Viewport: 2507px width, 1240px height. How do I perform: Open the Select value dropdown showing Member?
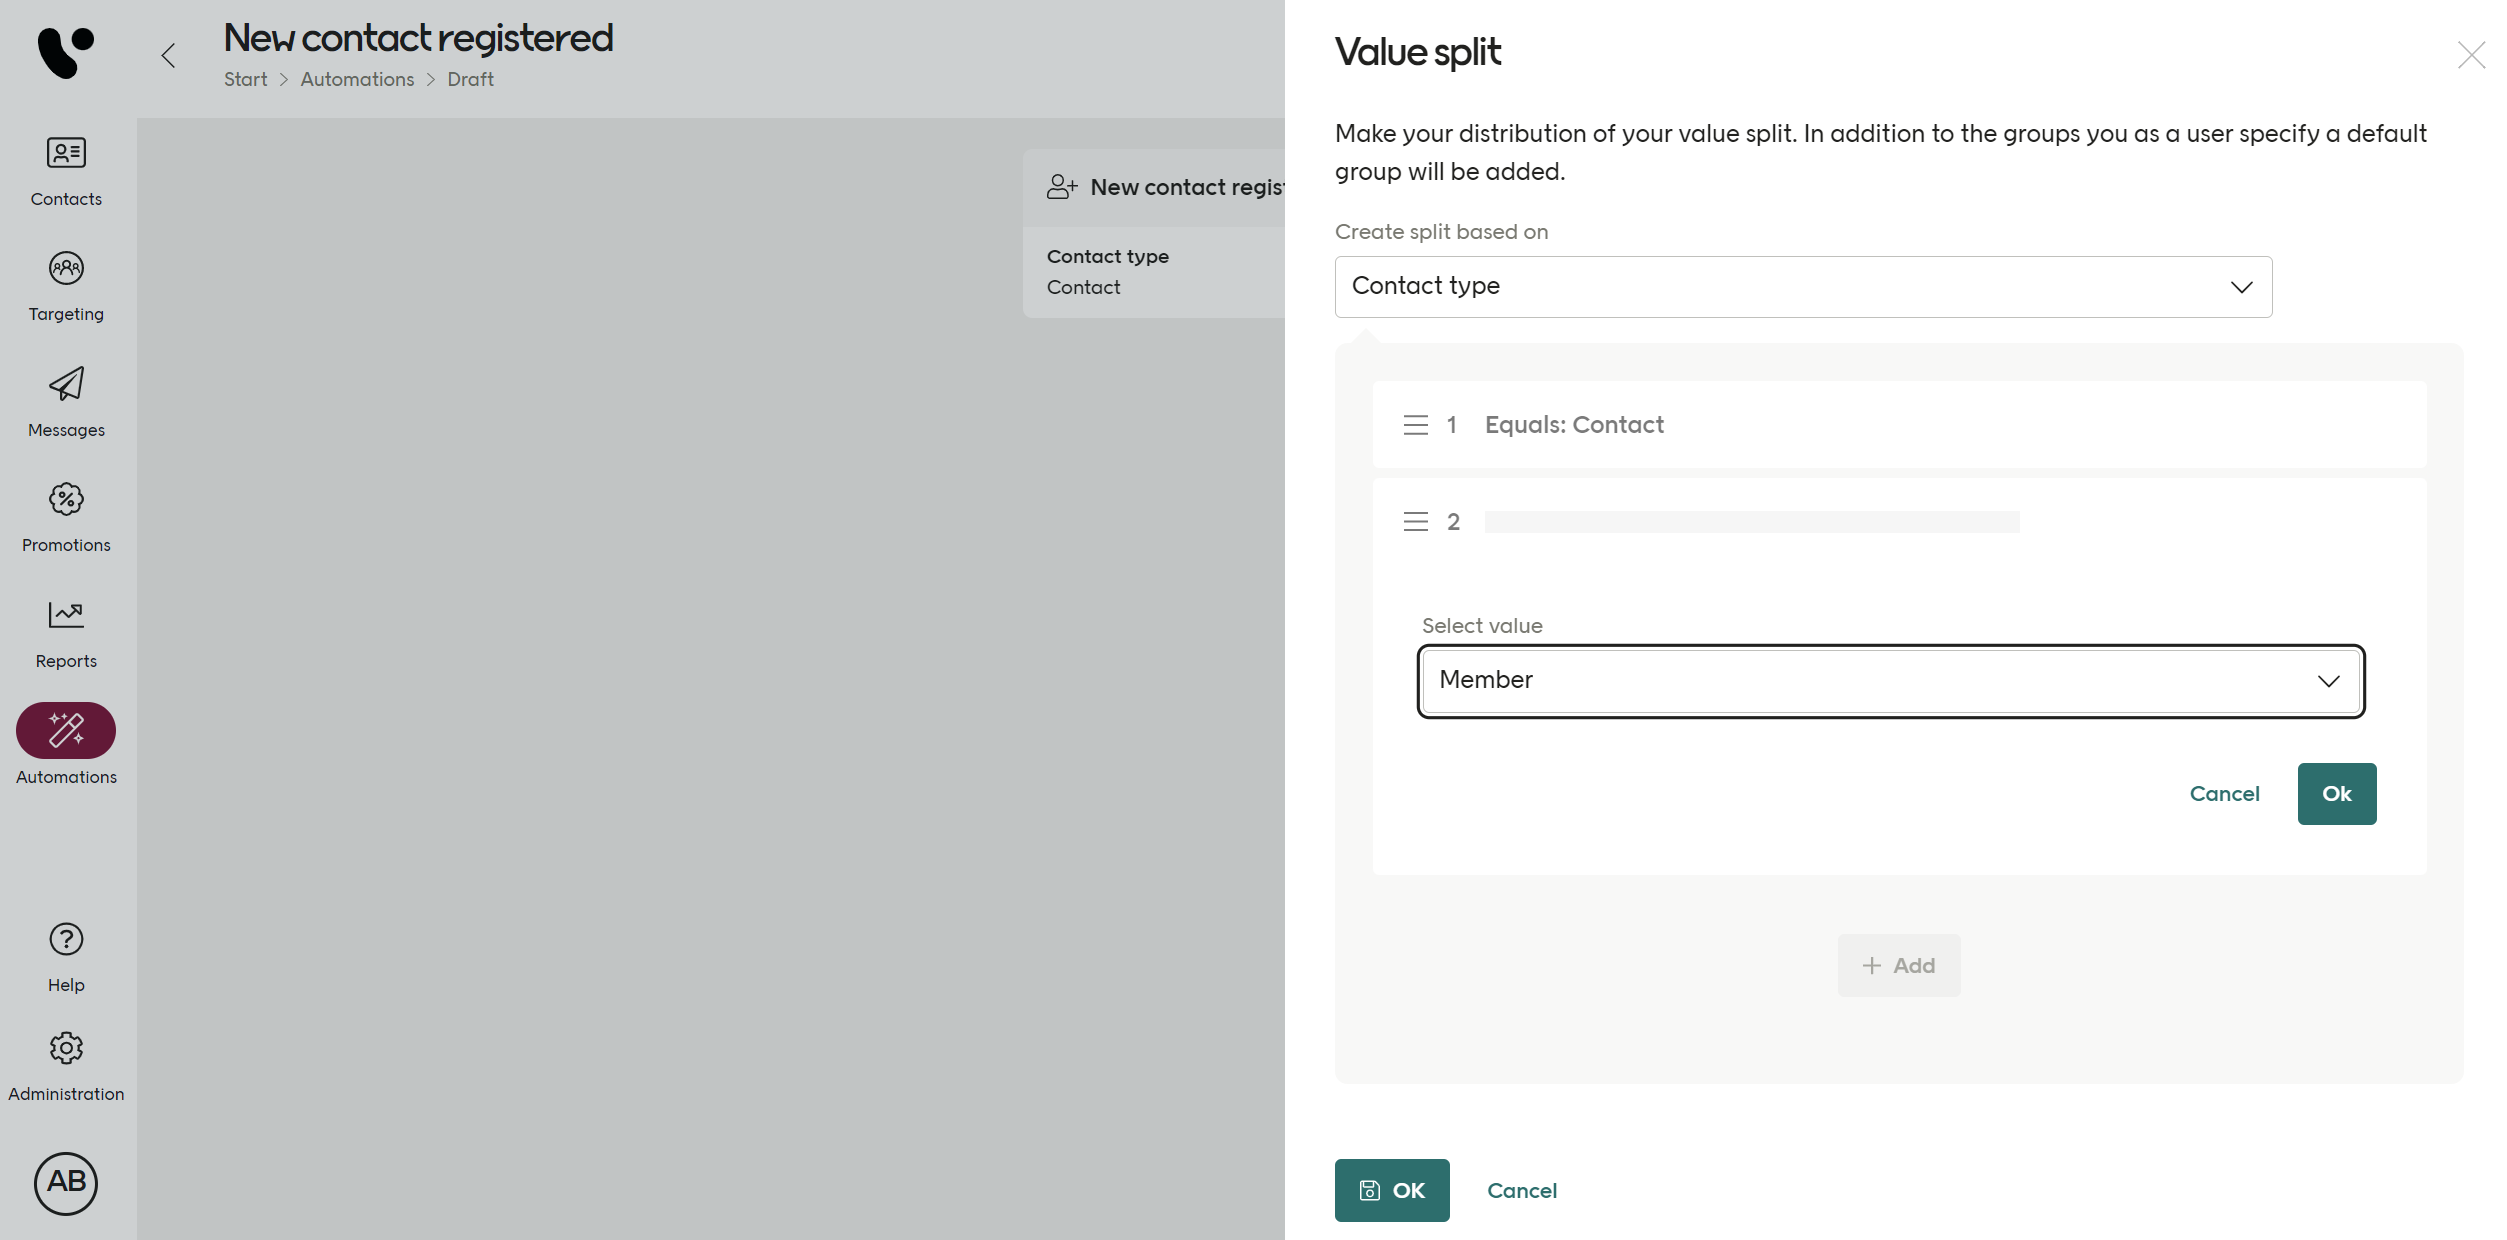(x=1888, y=680)
